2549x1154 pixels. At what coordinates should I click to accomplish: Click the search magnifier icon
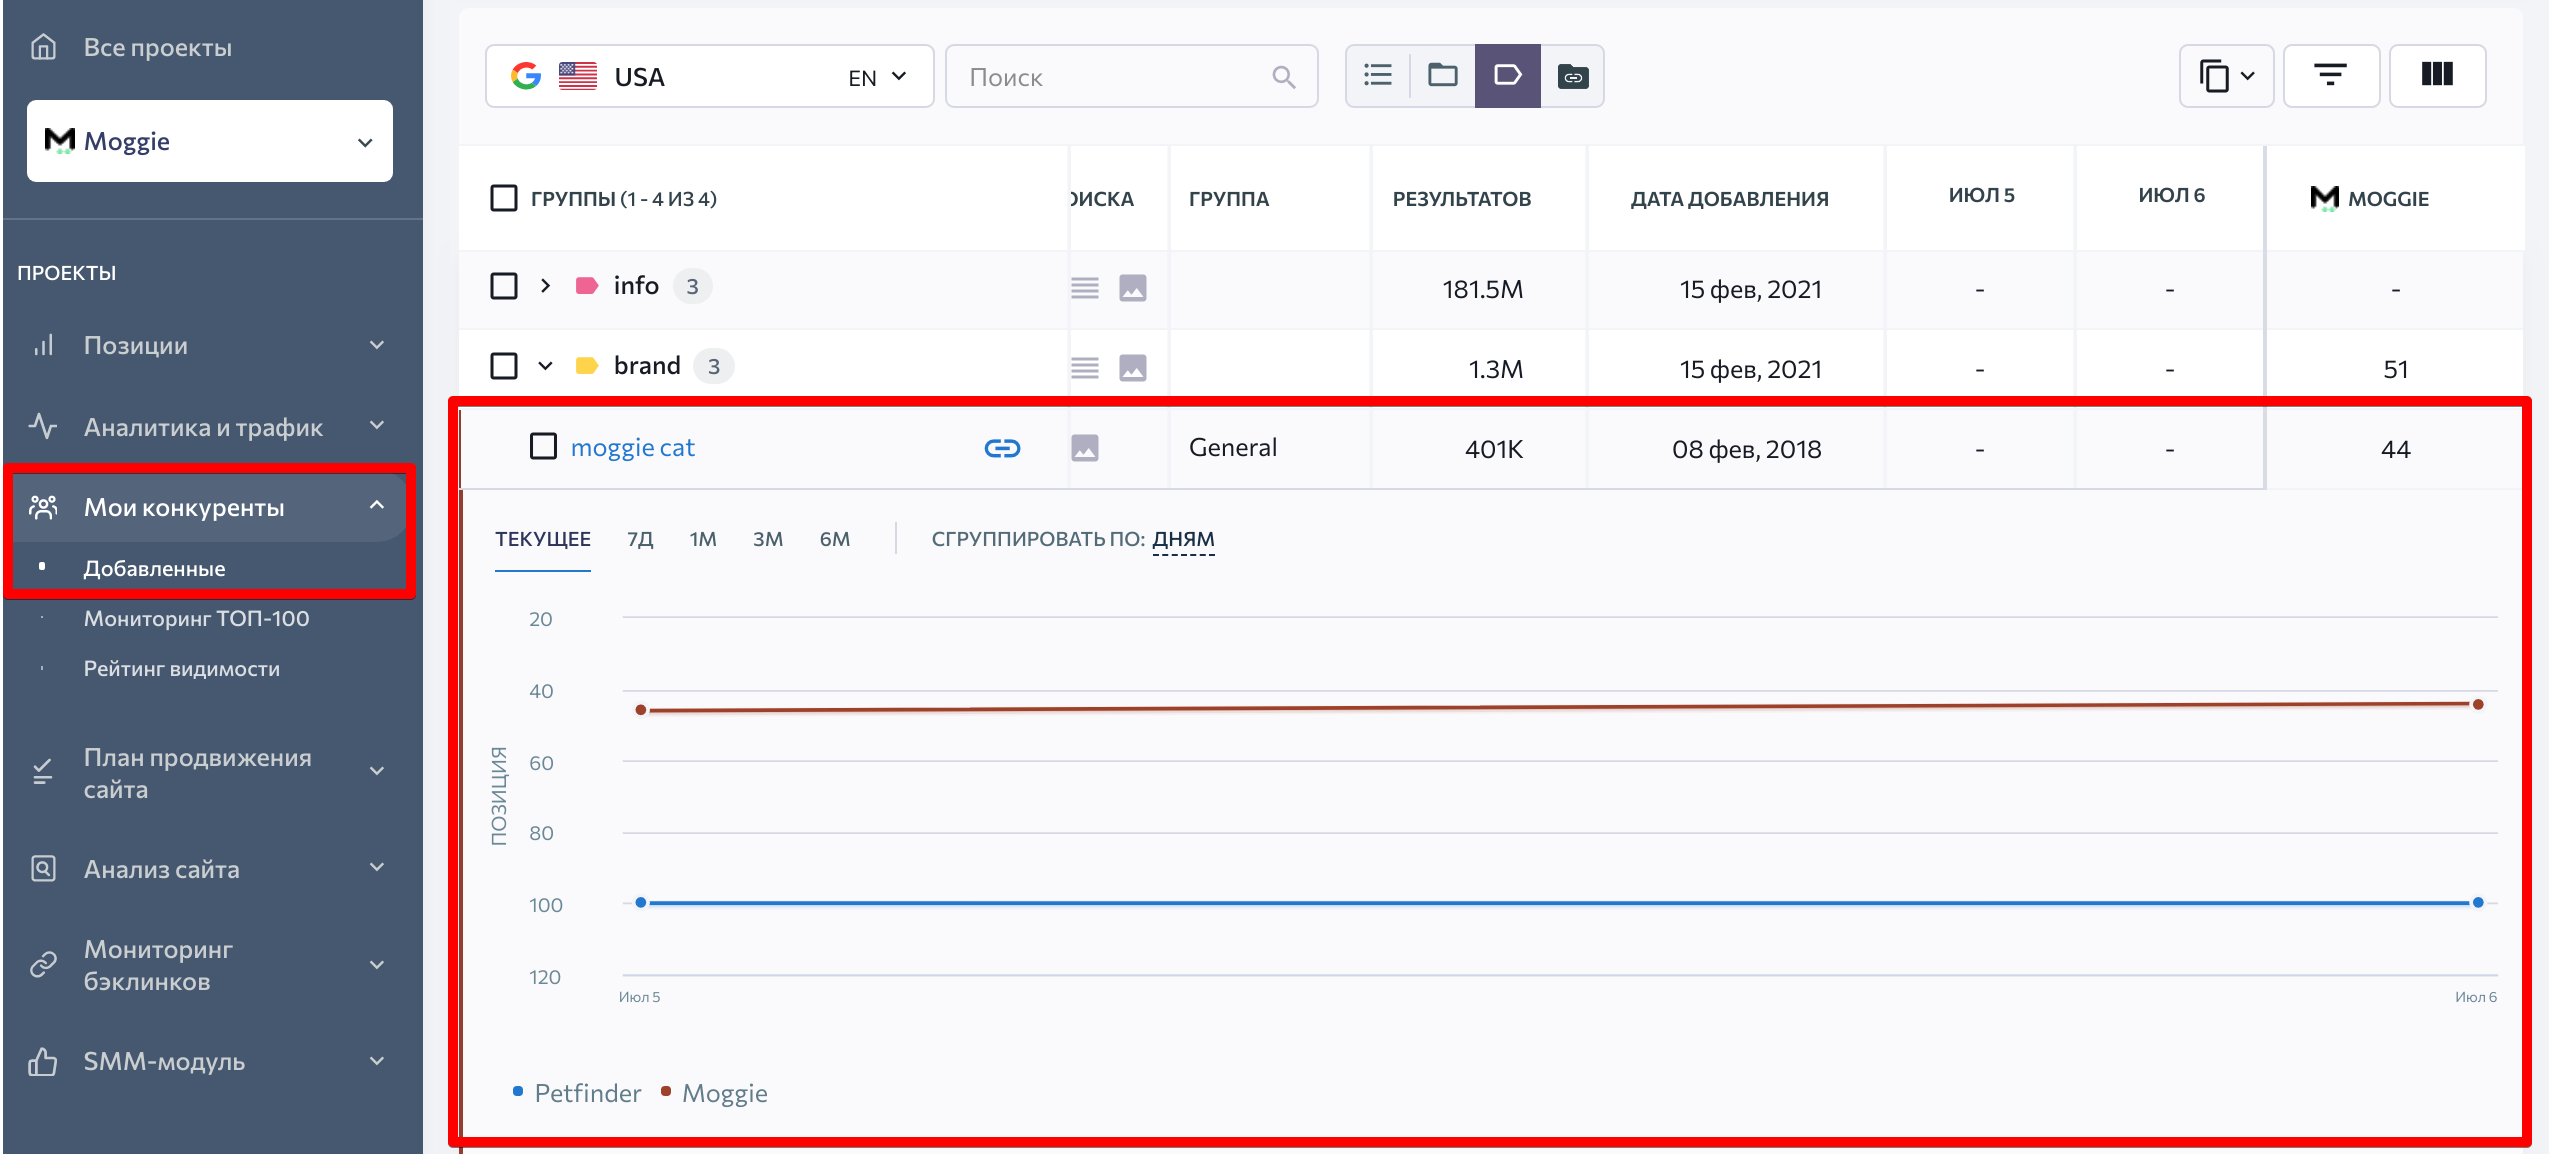1284,77
